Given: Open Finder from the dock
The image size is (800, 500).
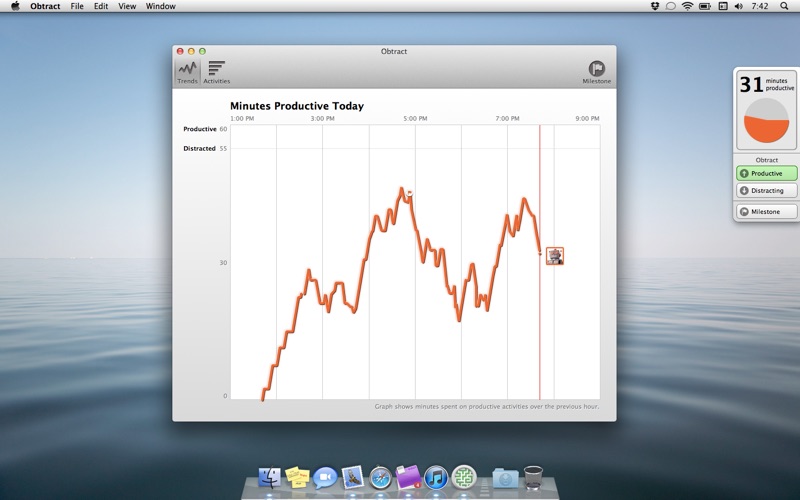Looking at the screenshot, I should coord(269,478).
